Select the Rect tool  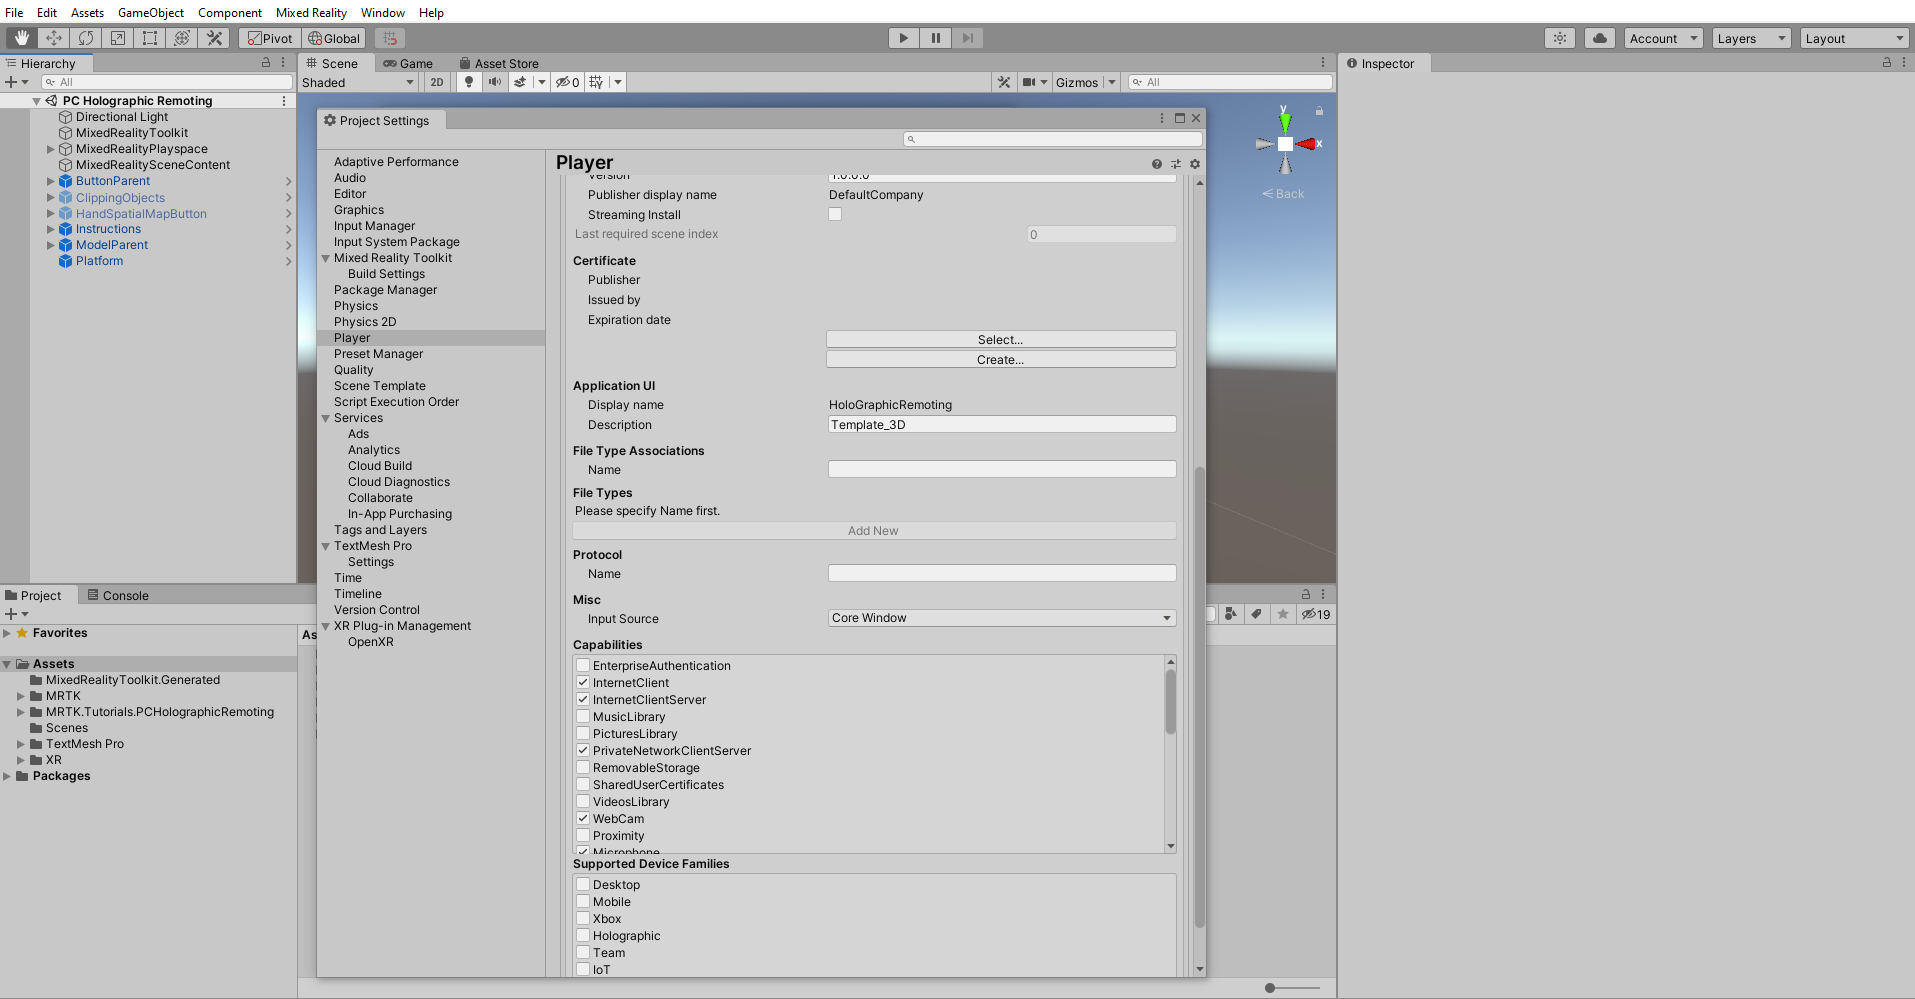150,38
